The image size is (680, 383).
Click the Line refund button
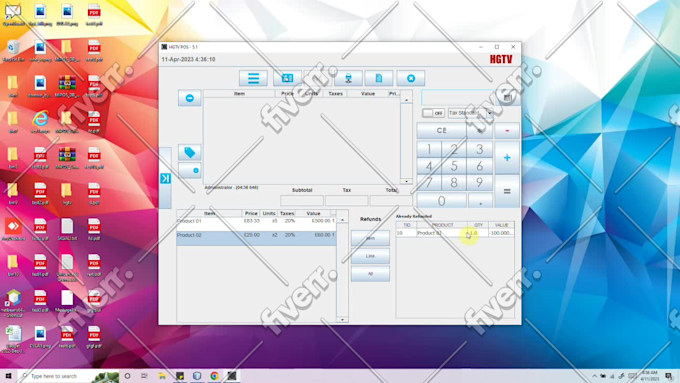pos(370,256)
